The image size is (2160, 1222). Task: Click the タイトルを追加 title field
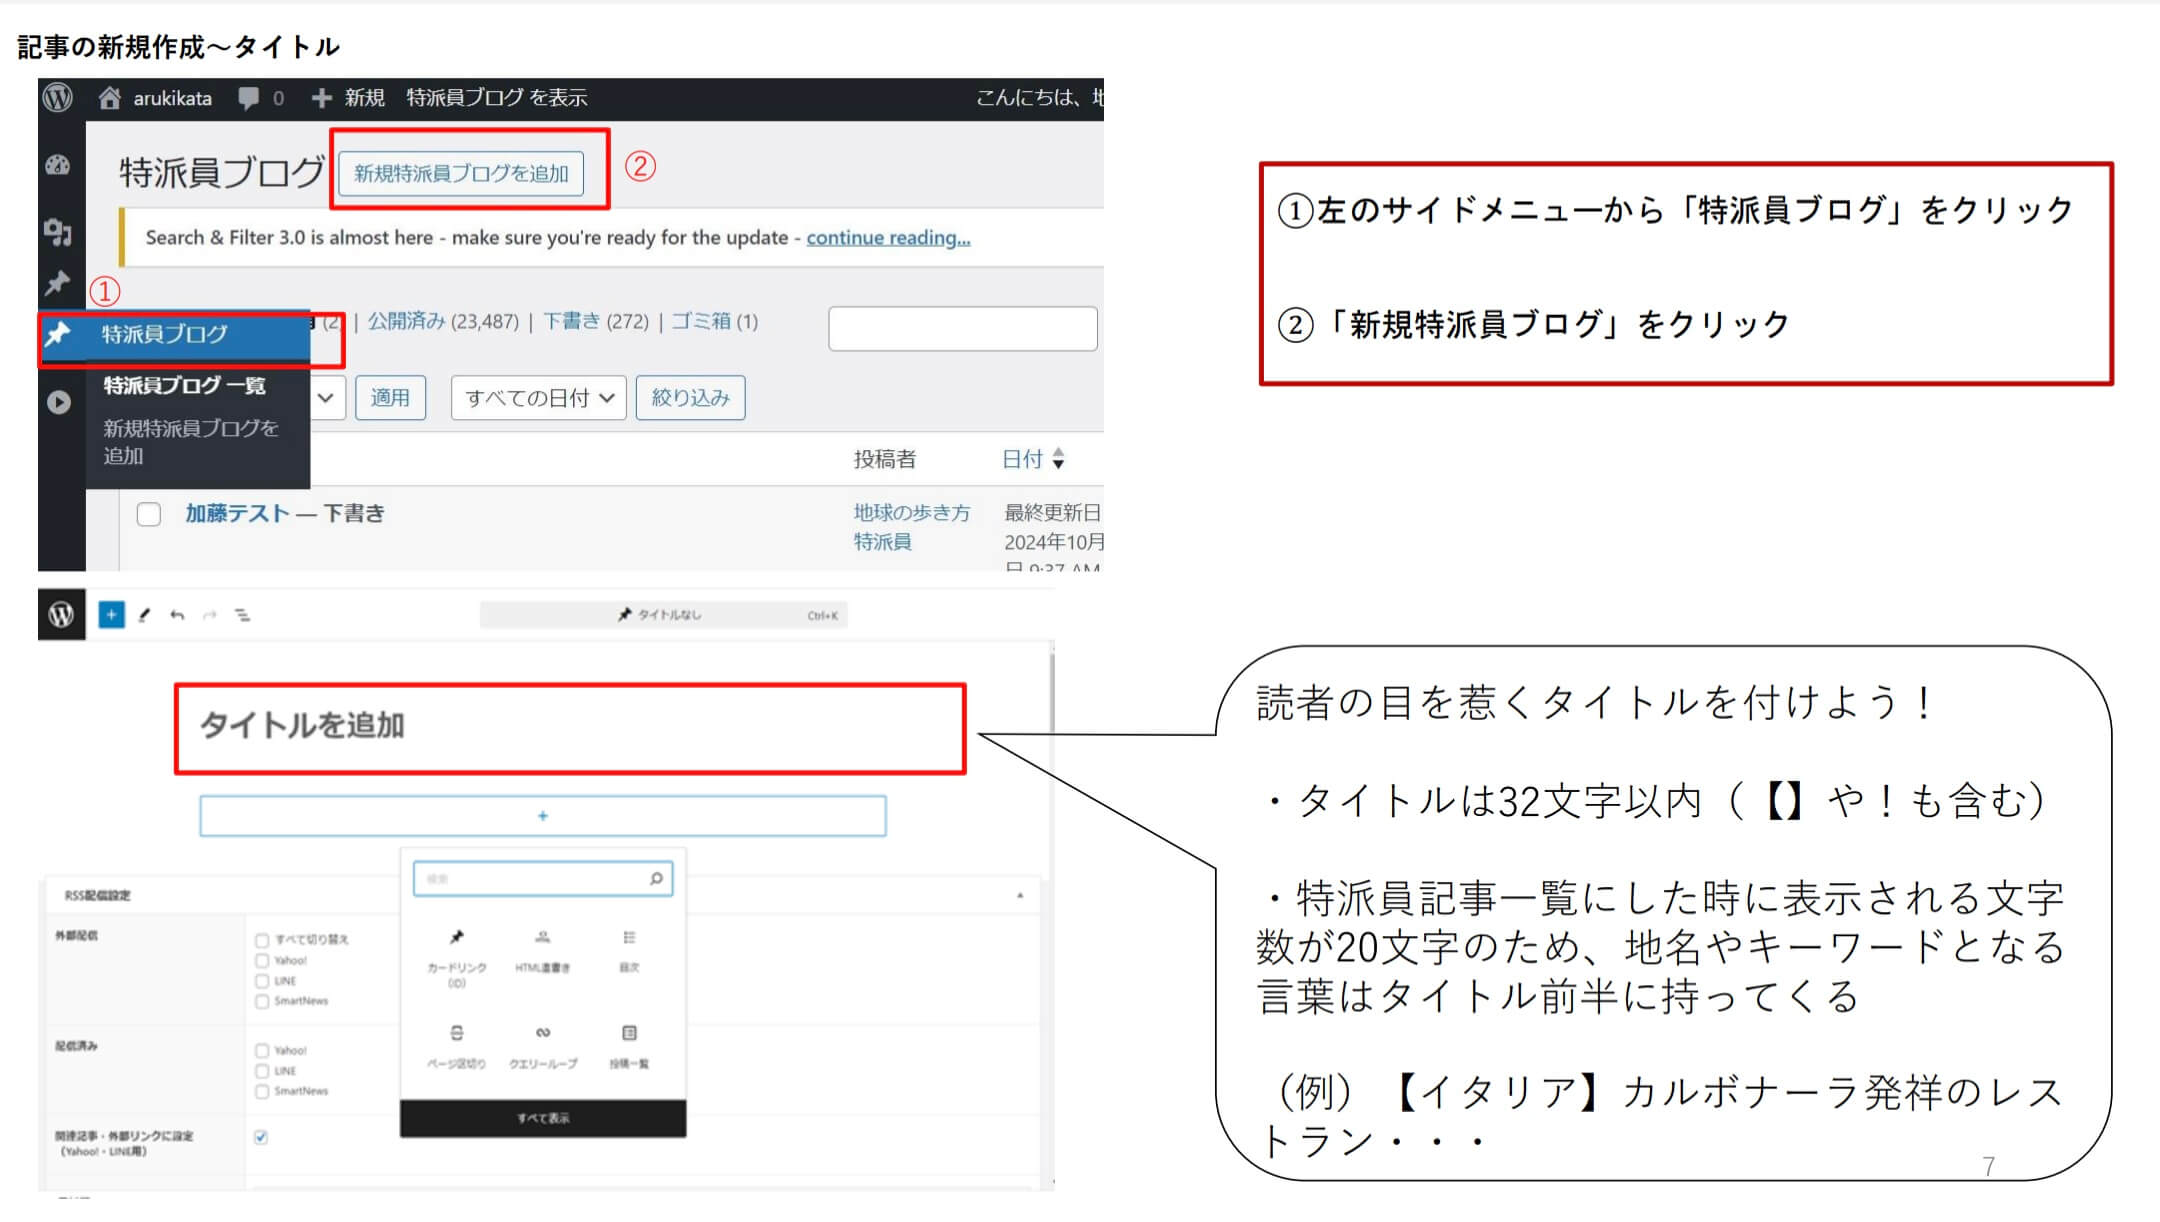point(570,727)
